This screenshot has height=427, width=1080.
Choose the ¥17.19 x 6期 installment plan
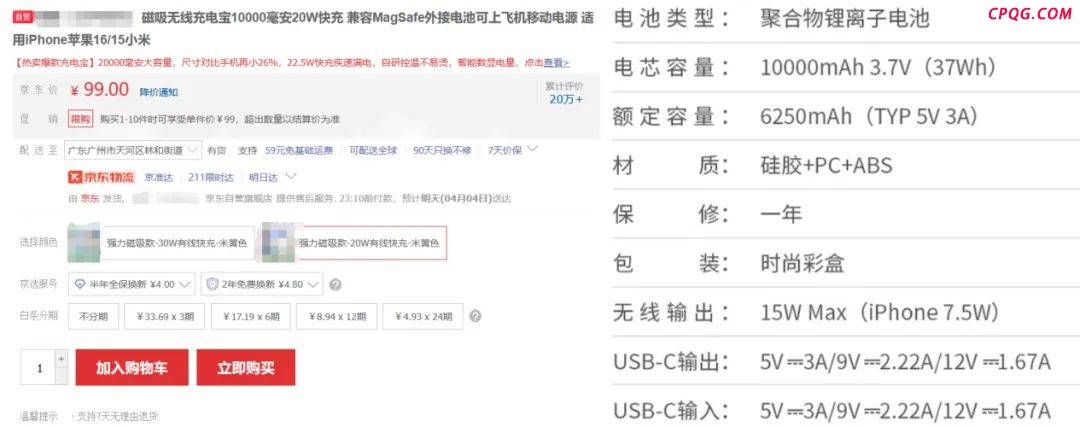tap(251, 316)
